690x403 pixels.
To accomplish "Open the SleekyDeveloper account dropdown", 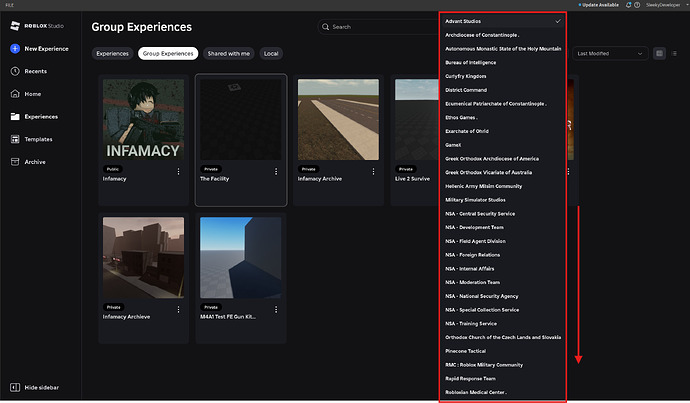I will [666, 5].
